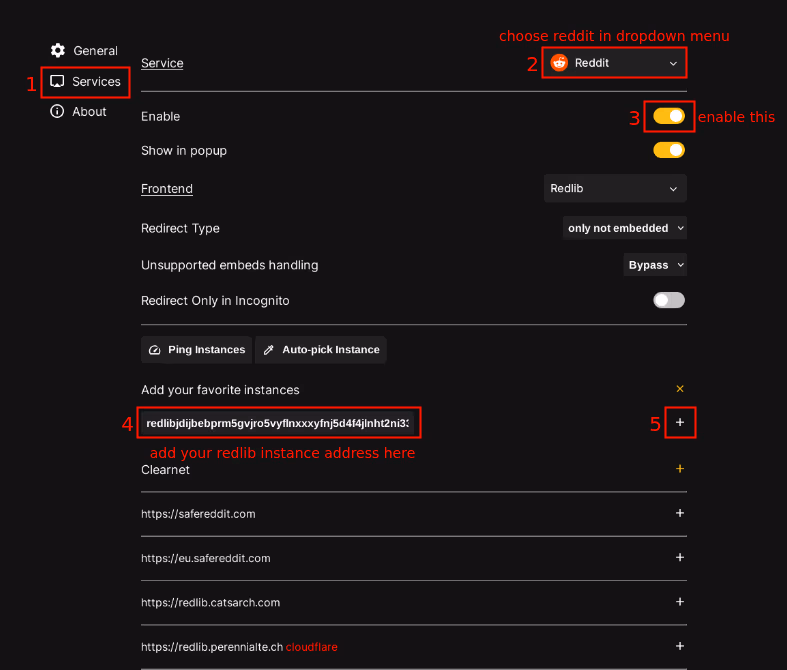Viewport: 787px width, 670px height.
Task: Toggle the Show in popup switch
Action: tap(669, 150)
